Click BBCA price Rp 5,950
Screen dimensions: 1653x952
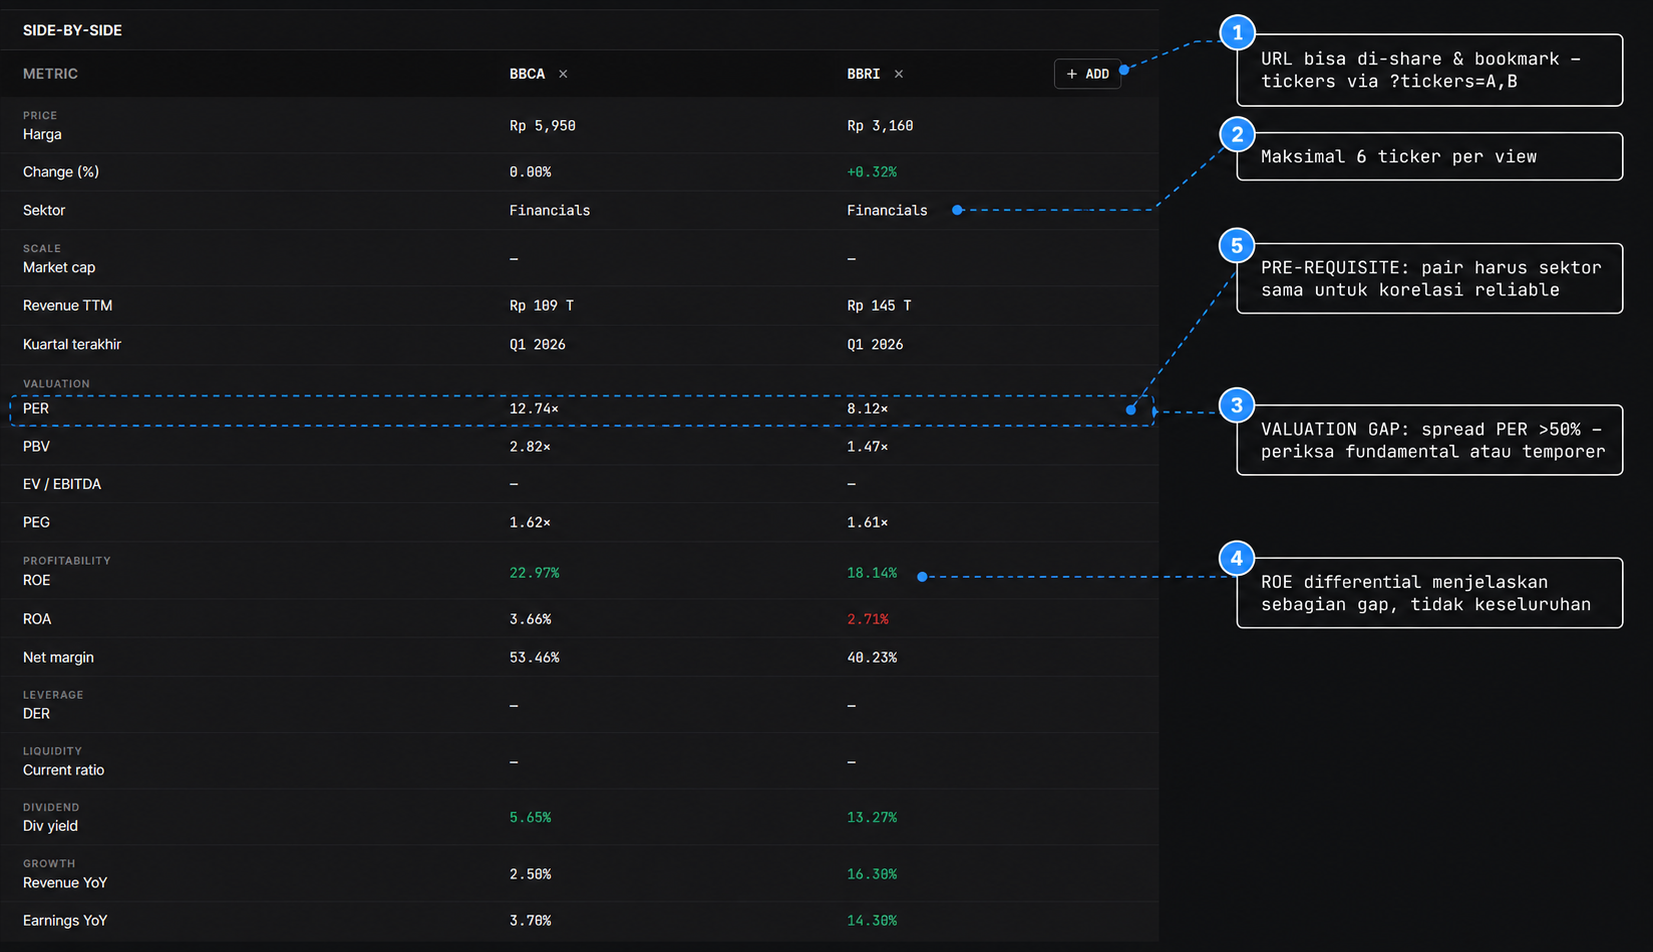(x=542, y=126)
